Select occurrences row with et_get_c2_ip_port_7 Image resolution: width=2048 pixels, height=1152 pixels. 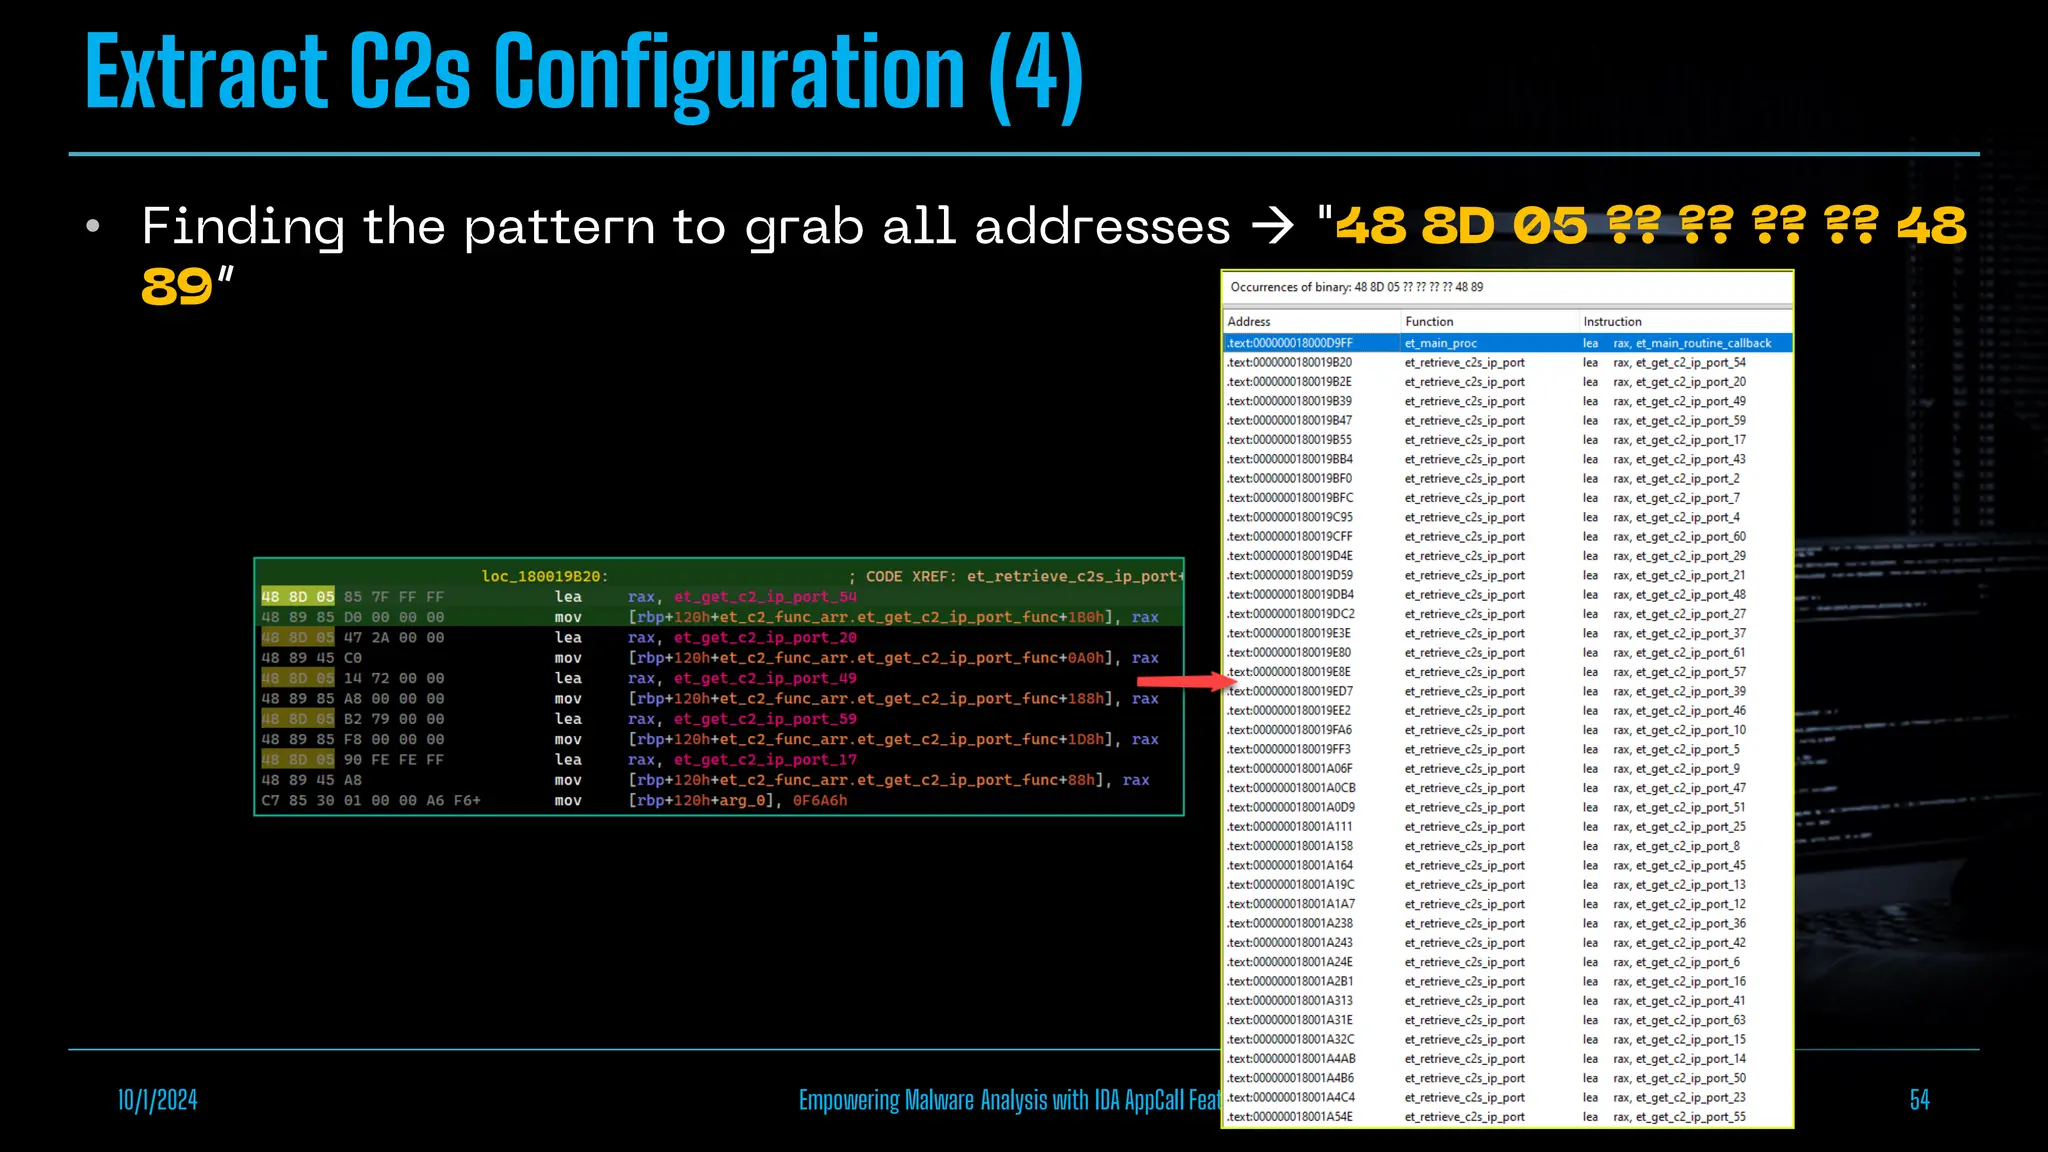point(1508,498)
